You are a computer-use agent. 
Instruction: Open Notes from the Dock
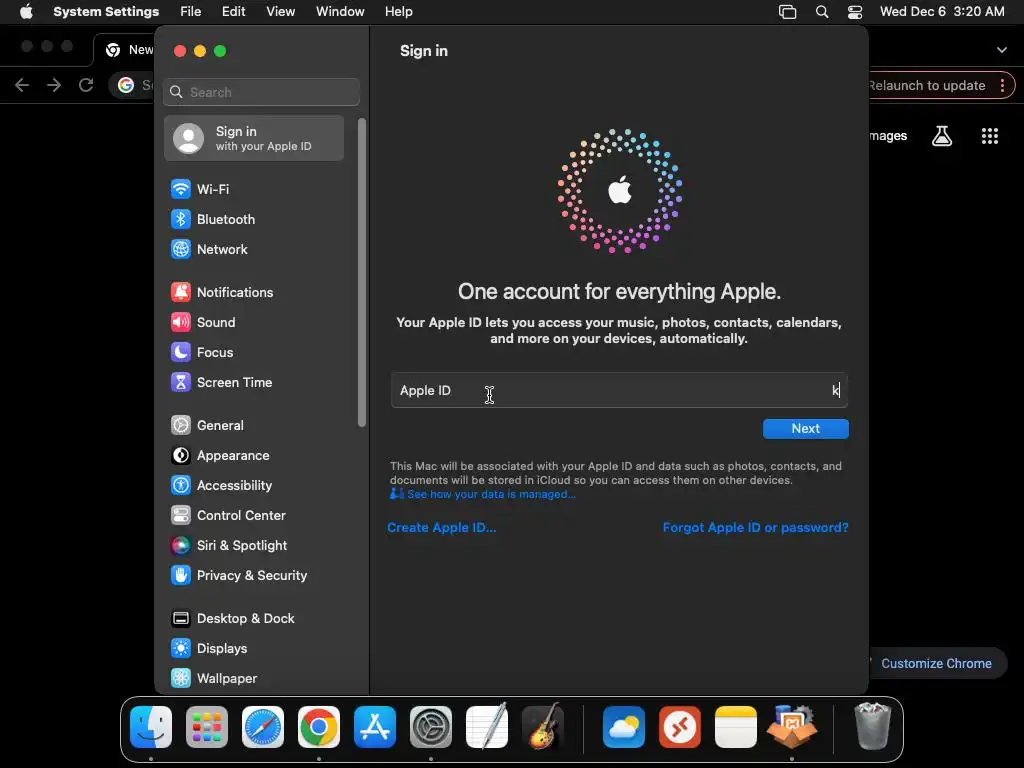click(736, 727)
